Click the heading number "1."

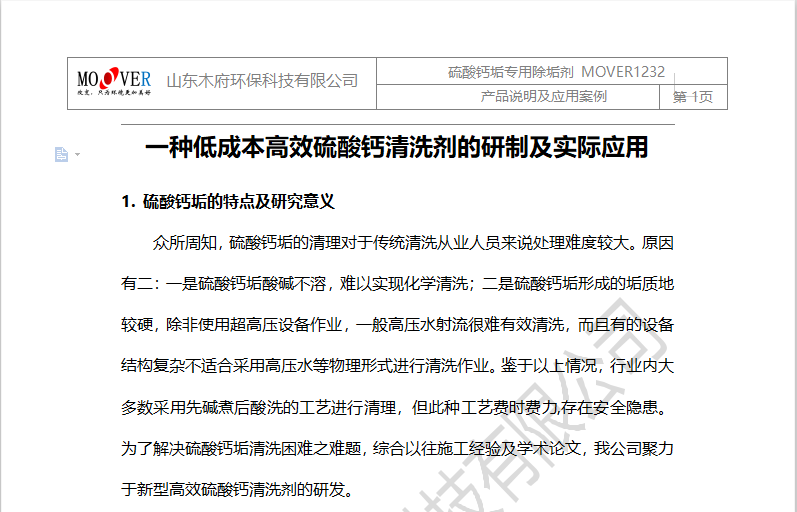(128, 201)
